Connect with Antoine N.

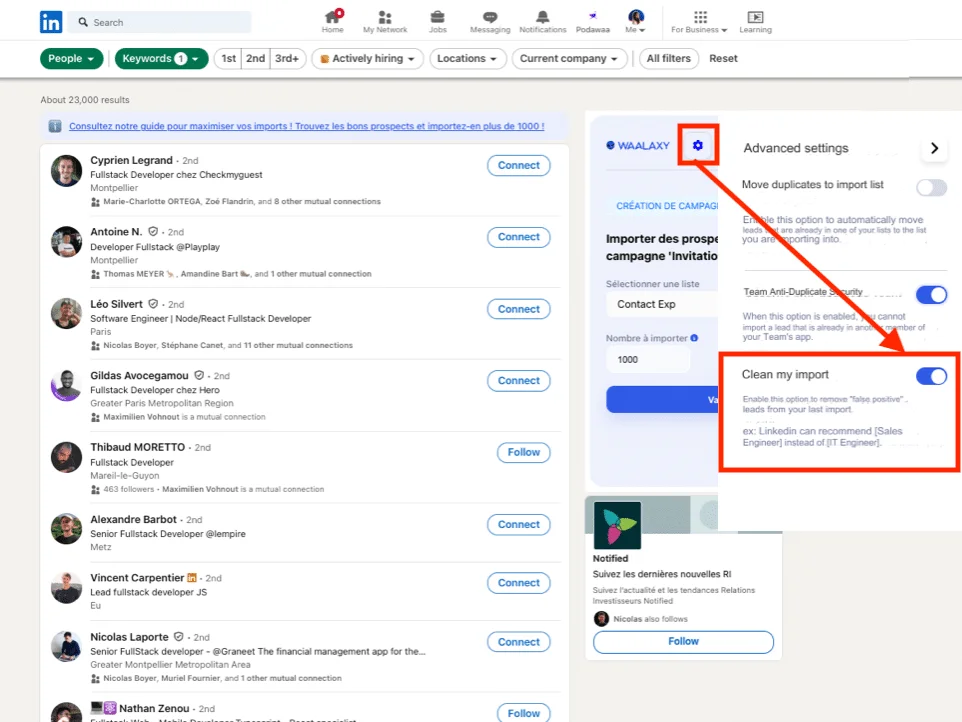click(518, 237)
